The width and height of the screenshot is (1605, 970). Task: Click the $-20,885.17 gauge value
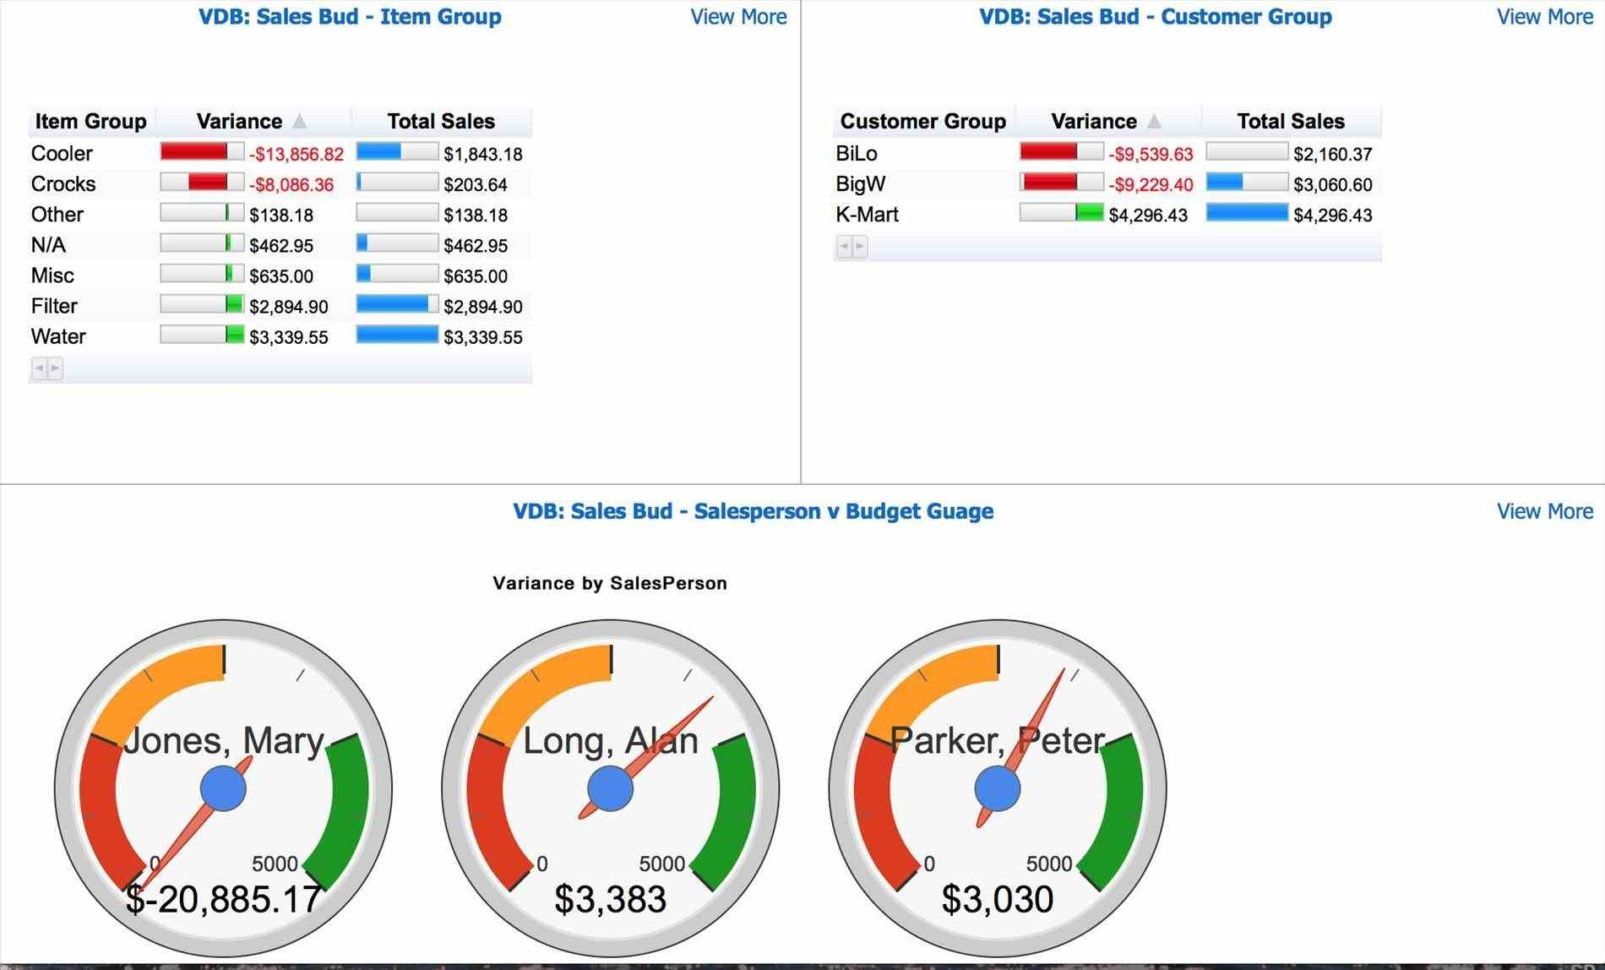coord(223,899)
